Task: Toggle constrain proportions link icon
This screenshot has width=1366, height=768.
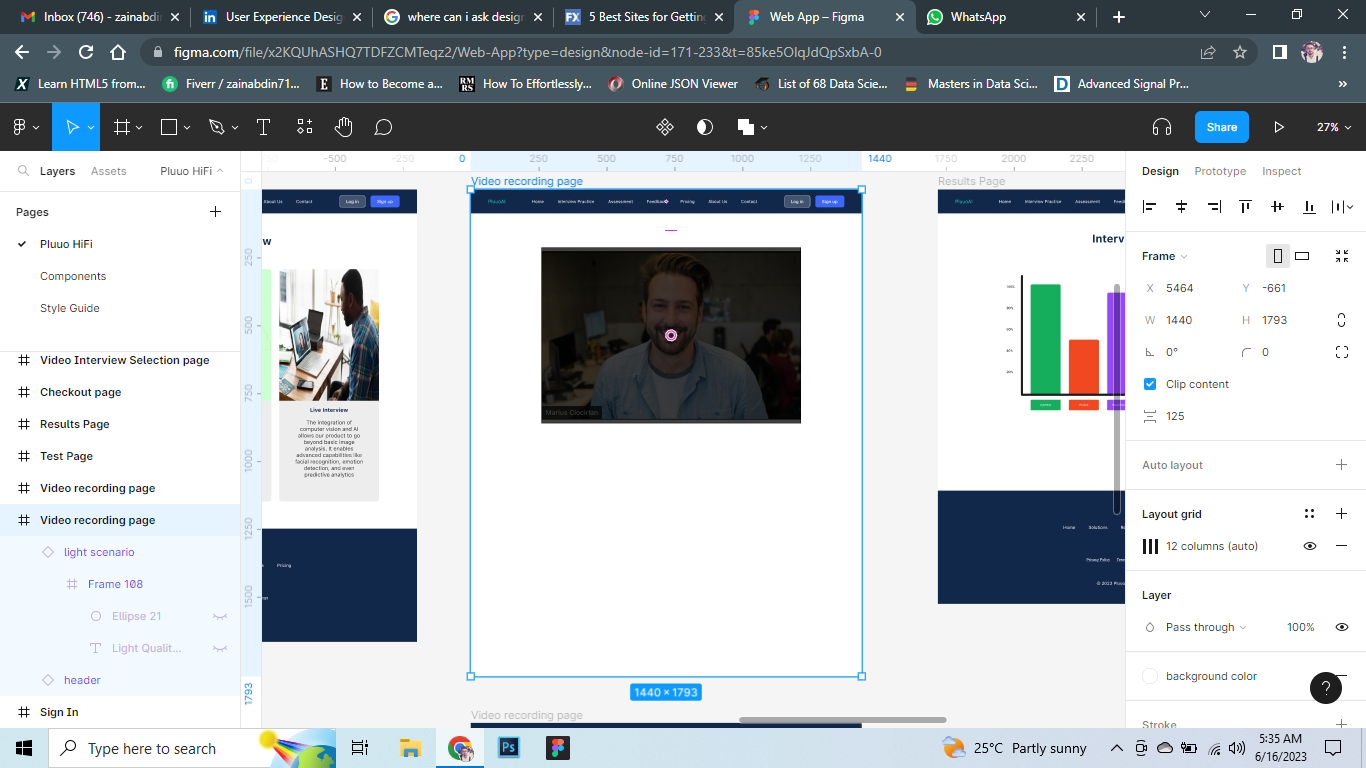Action: click(x=1342, y=320)
